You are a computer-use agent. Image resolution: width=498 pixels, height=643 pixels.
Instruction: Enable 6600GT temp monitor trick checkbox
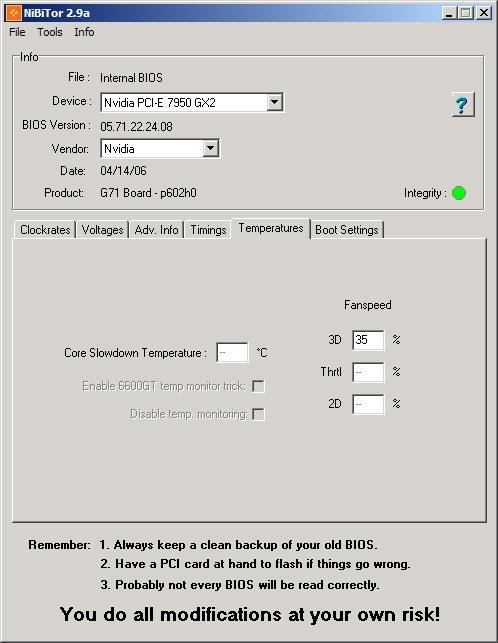click(x=258, y=386)
